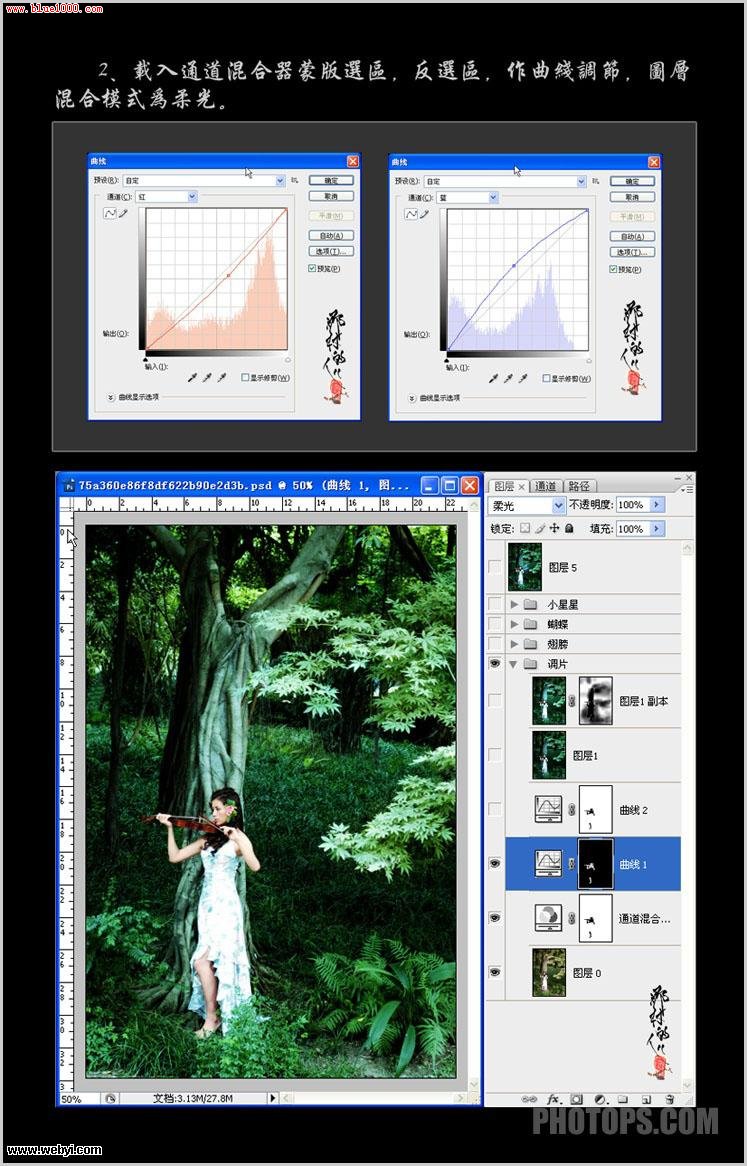
Task: Select curve point tool in red-channel Curves dialog
Action: tap(110, 213)
